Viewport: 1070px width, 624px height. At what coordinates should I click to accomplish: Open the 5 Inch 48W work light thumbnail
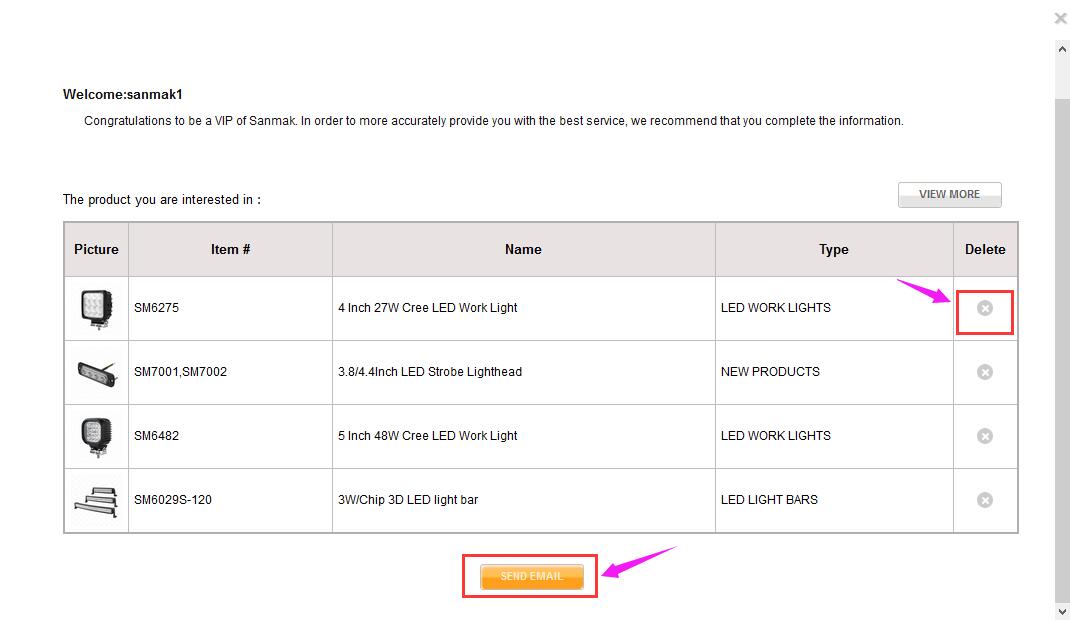(x=96, y=436)
